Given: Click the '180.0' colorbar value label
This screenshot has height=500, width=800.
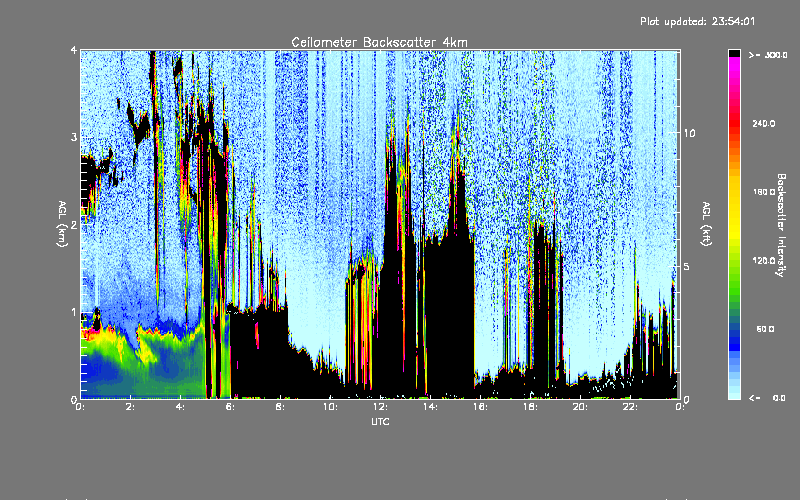Looking at the screenshot, I should coord(764,192).
